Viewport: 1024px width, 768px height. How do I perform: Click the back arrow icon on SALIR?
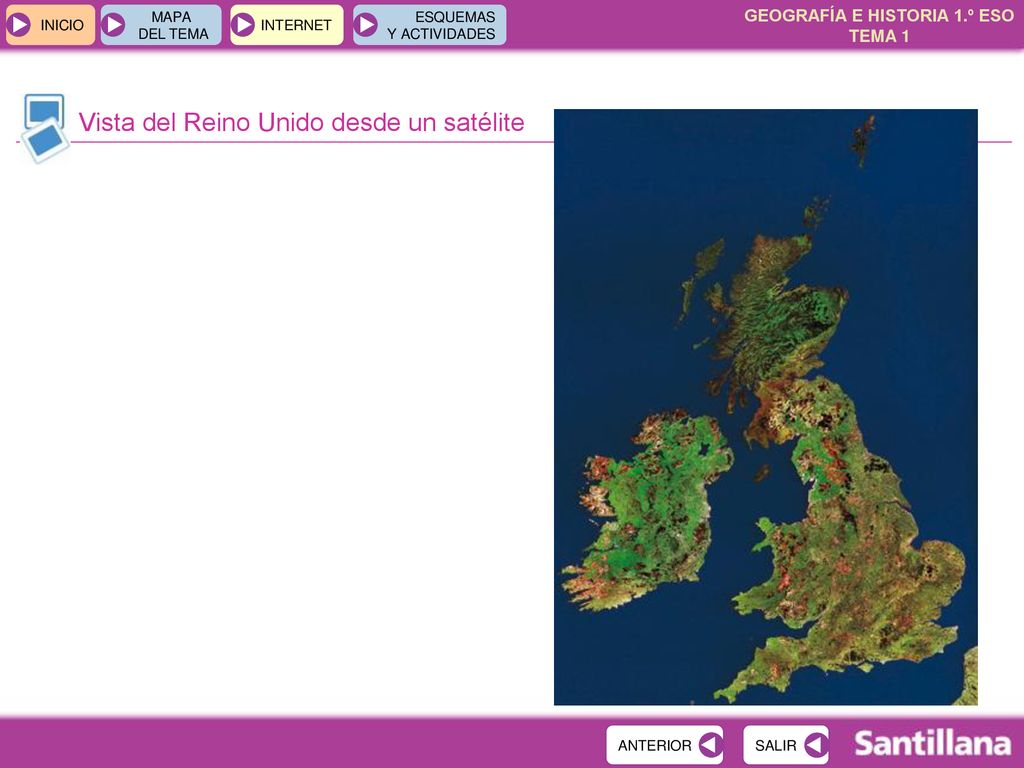coord(816,744)
